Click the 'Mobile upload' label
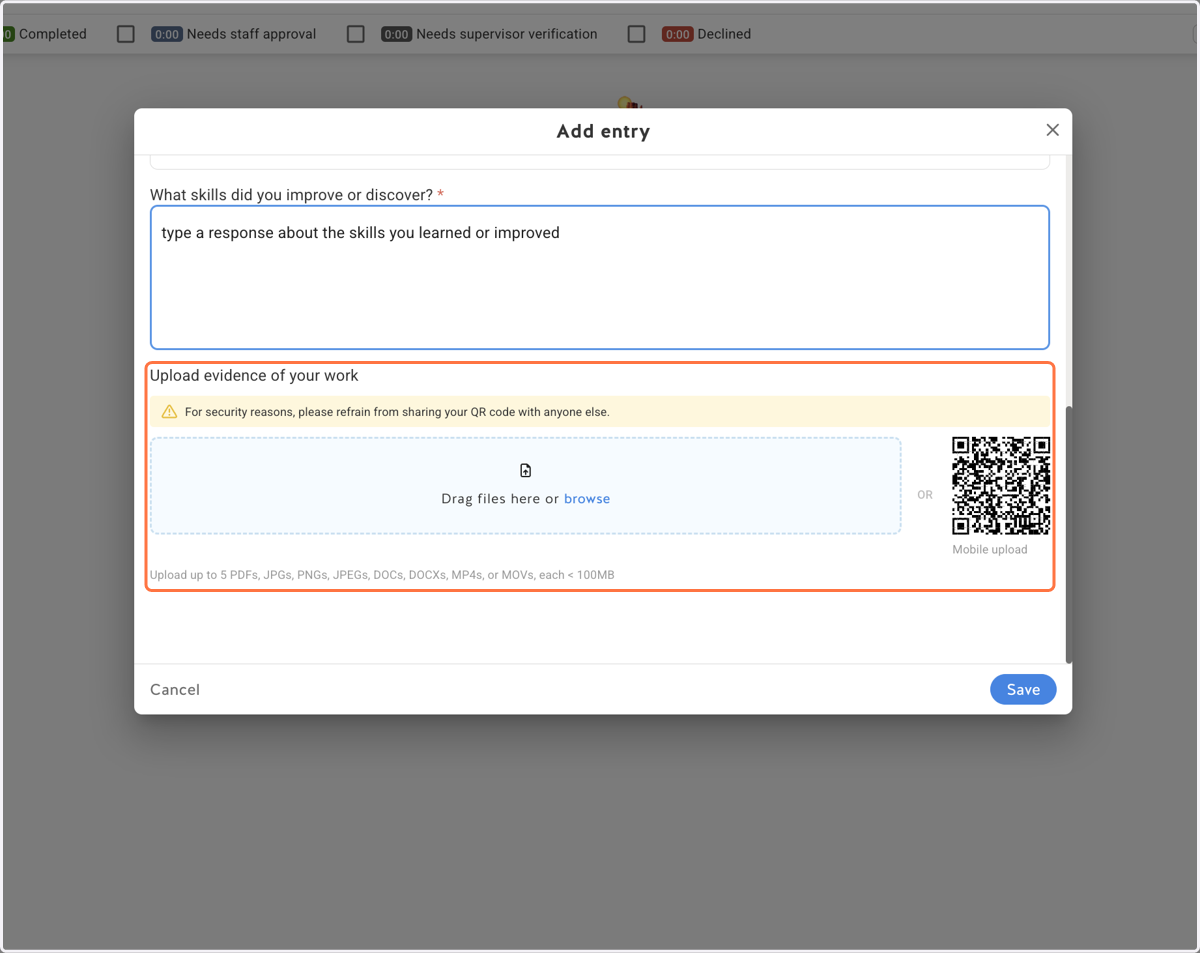Viewport: 1200px width, 953px height. (x=990, y=549)
